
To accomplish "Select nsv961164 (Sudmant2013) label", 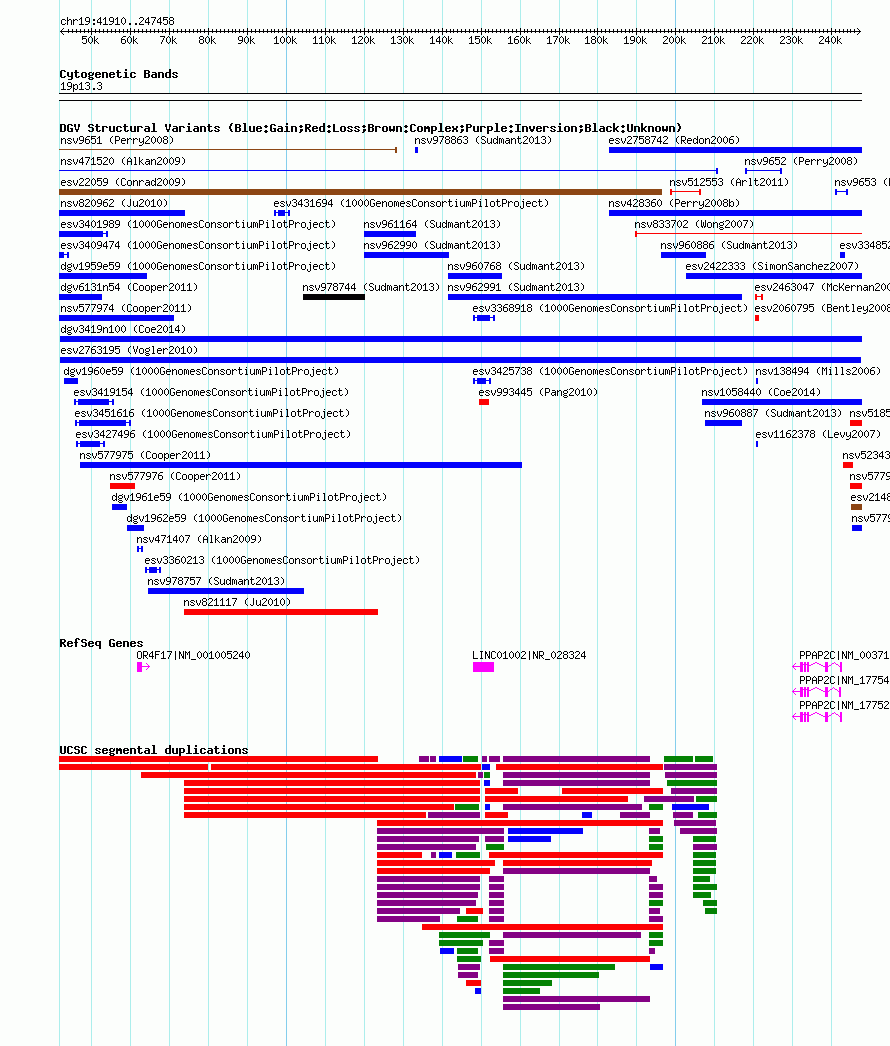I will pos(432,224).
